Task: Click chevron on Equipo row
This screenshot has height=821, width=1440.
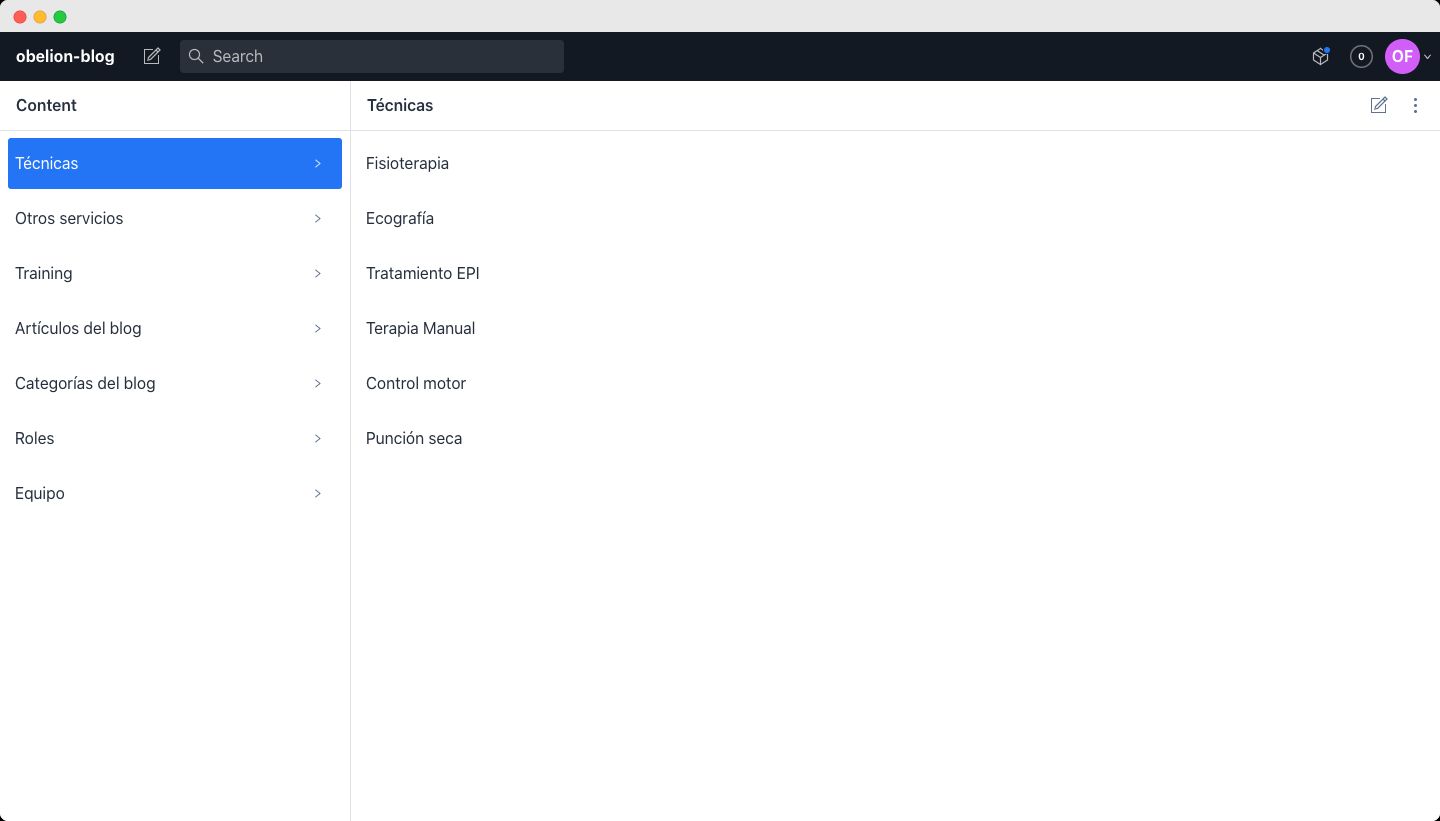Action: [318, 493]
